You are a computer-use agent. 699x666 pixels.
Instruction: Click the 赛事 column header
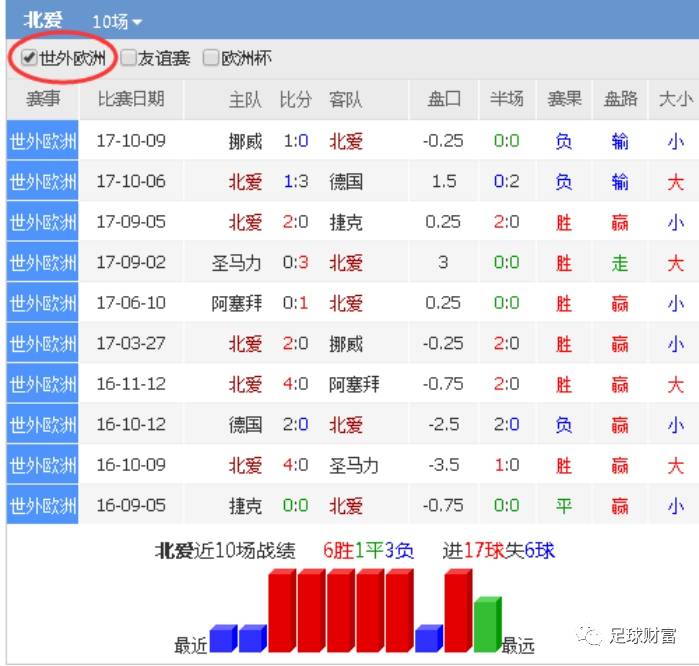tap(43, 99)
